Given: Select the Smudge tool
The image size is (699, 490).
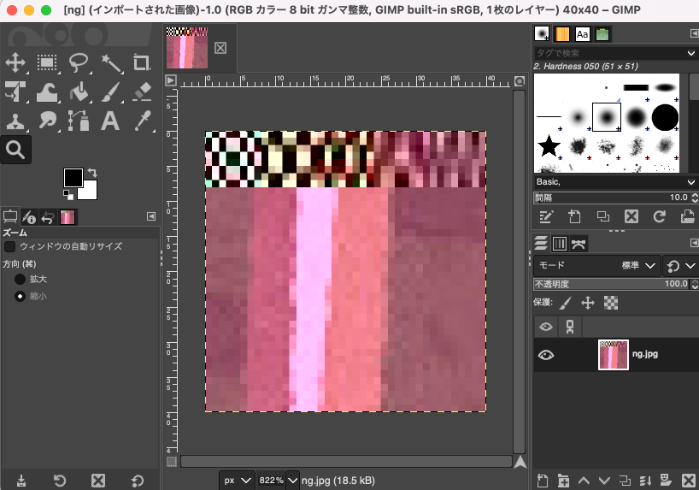Looking at the screenshot, I should [47, 121].
